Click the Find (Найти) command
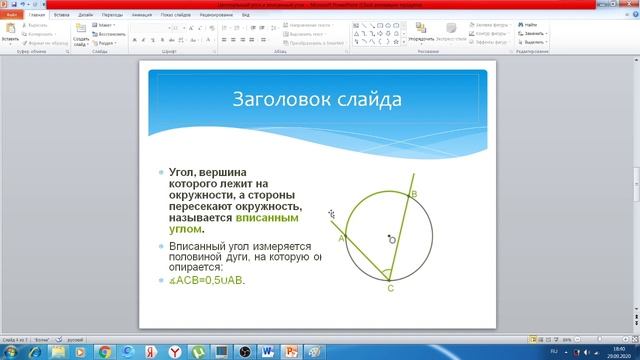This screenshot has height=360, width=640. [x=528, y=25]
